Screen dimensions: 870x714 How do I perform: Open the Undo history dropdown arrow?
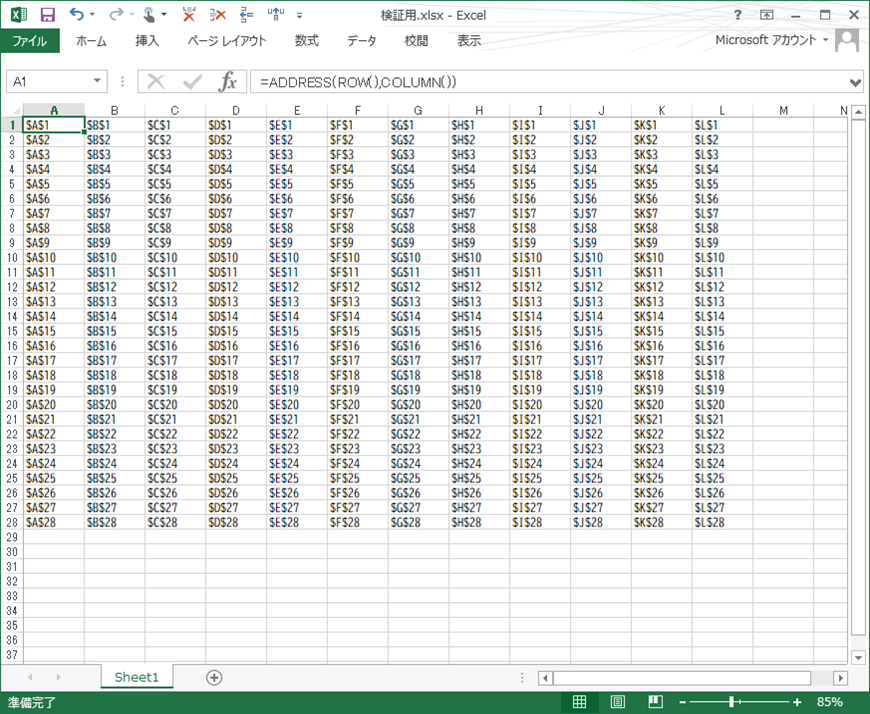[92, 14]
